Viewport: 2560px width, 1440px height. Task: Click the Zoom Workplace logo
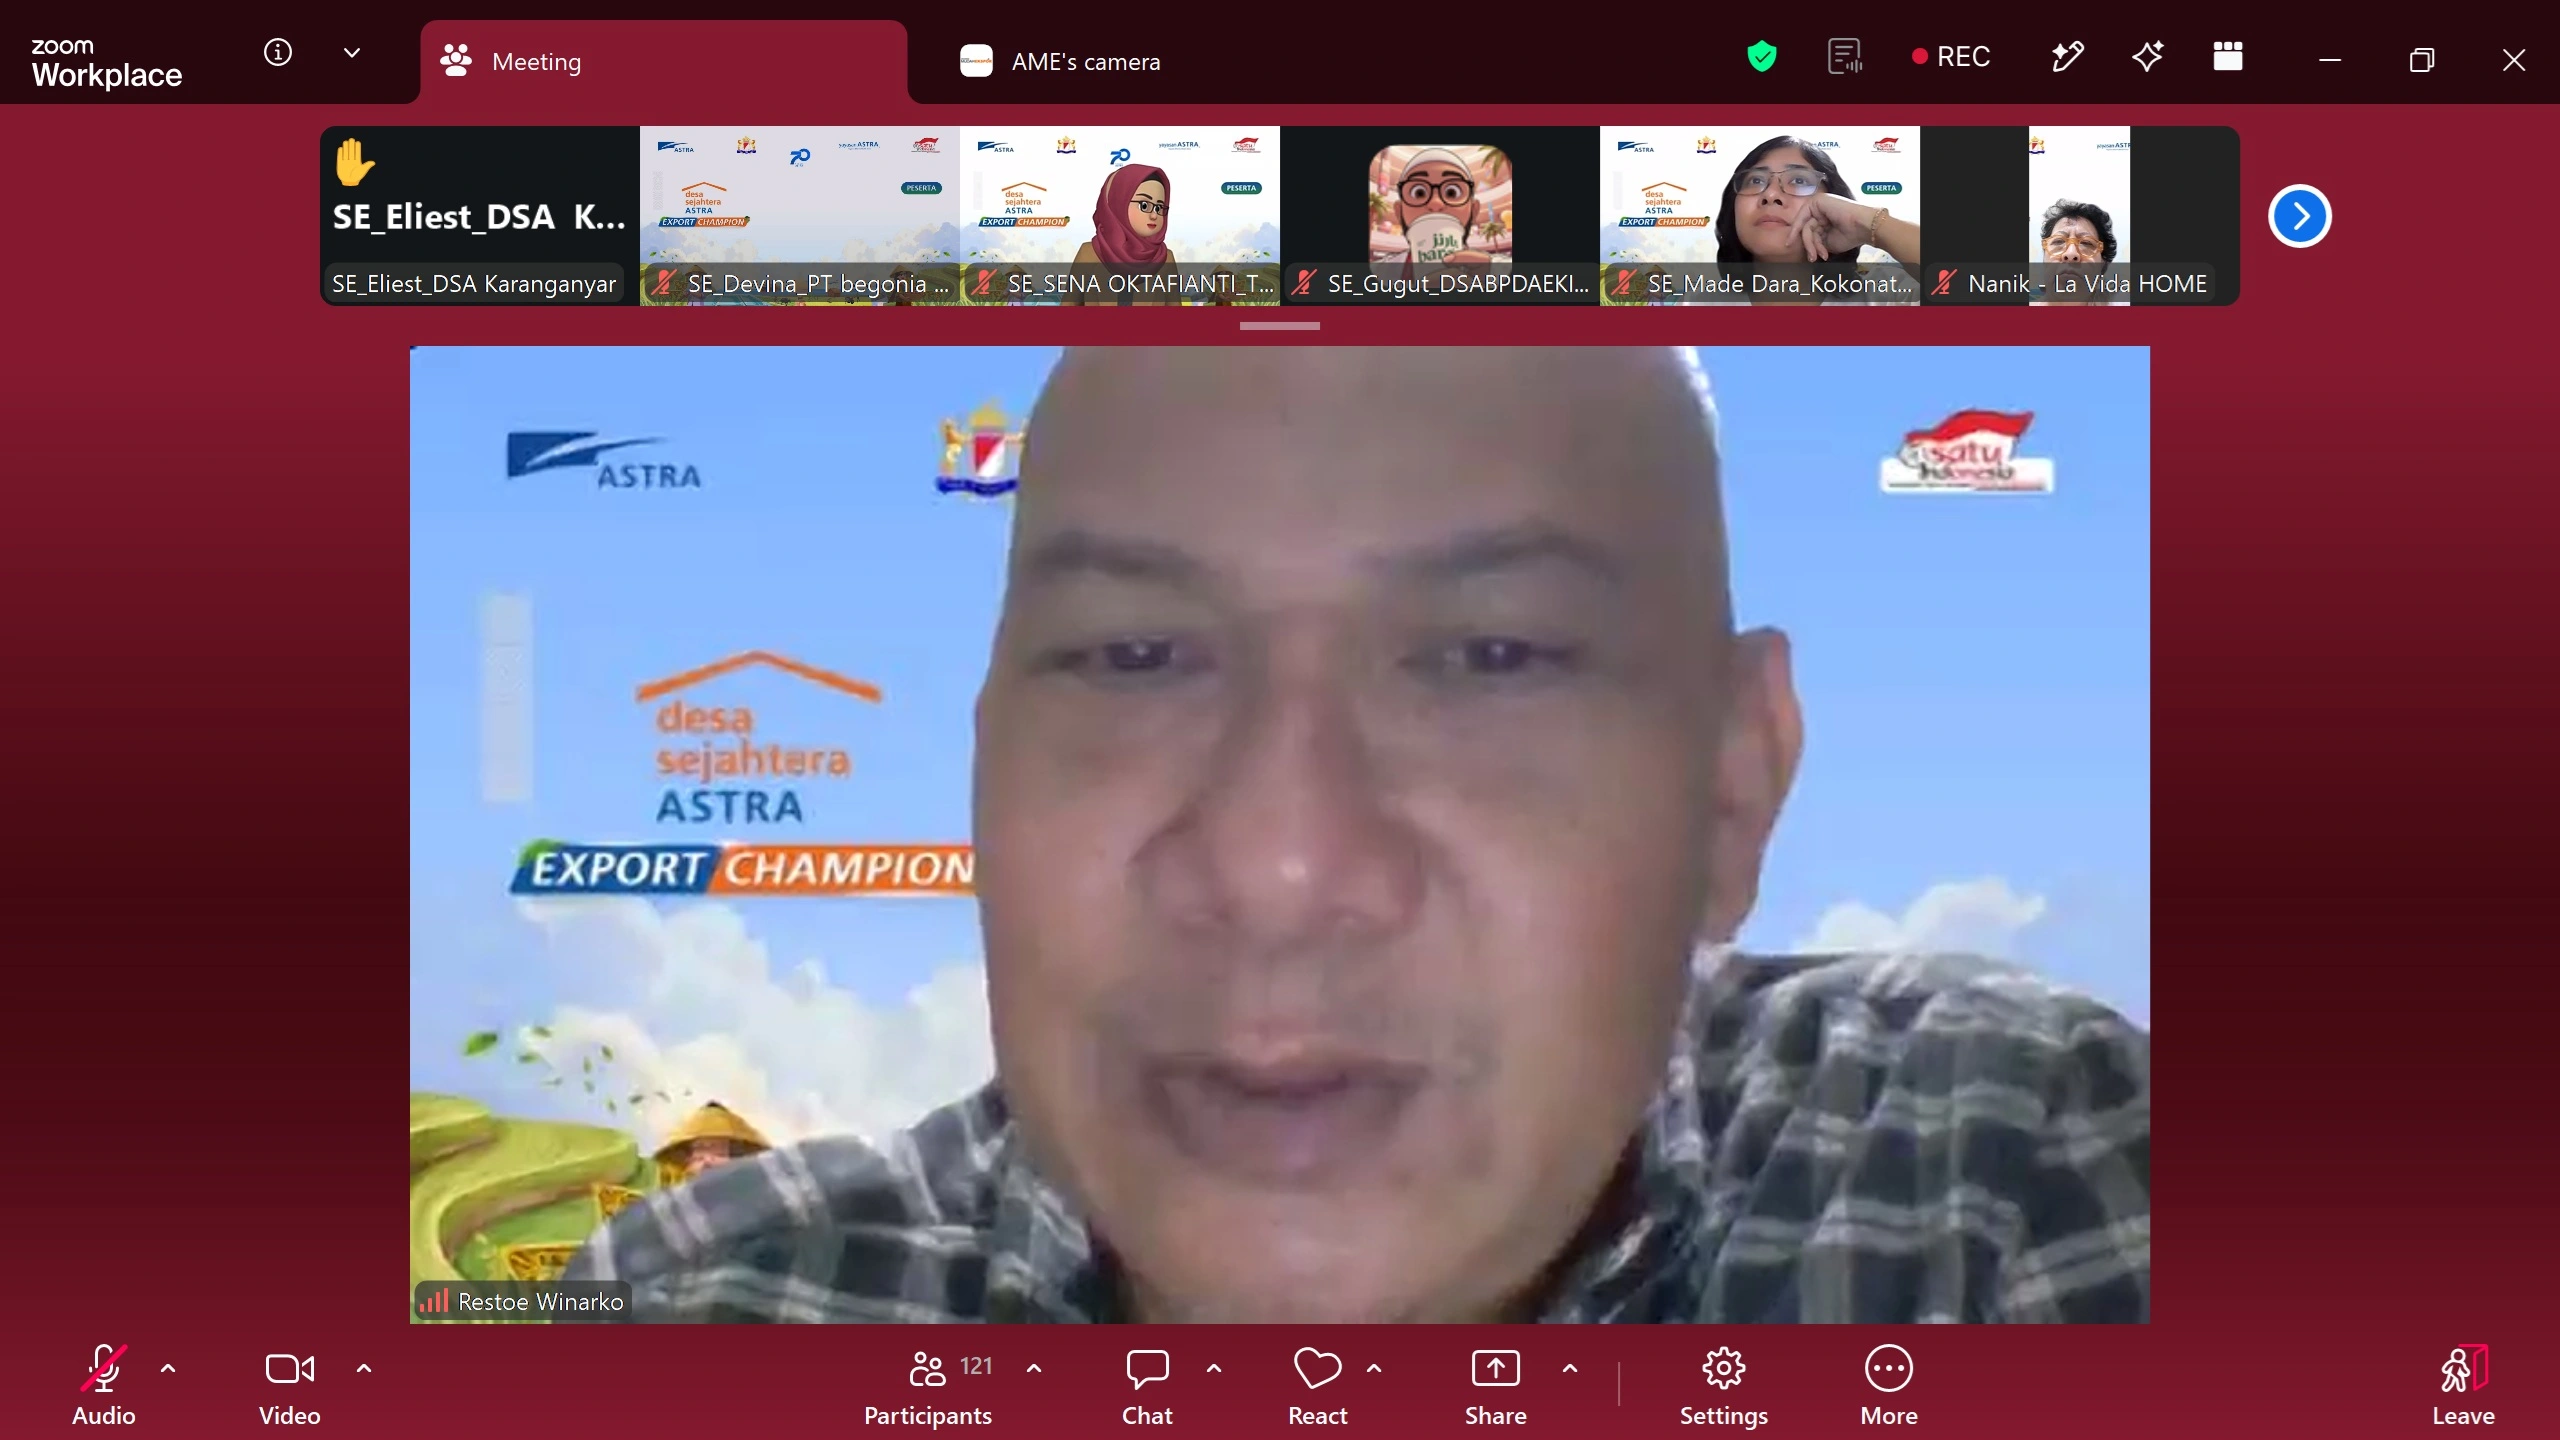106,62
